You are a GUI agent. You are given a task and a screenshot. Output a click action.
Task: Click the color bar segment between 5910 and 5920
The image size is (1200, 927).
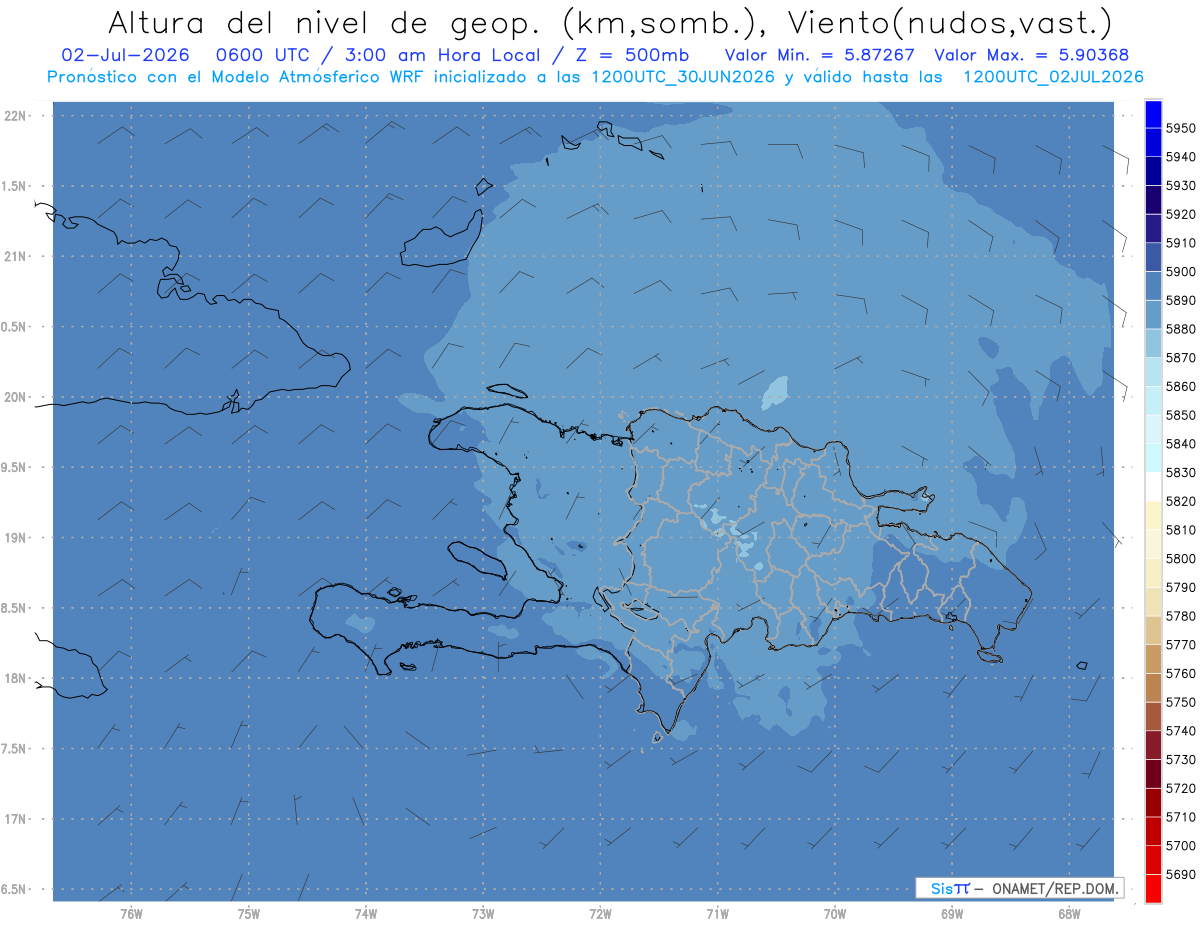[x=1153, y=229]
